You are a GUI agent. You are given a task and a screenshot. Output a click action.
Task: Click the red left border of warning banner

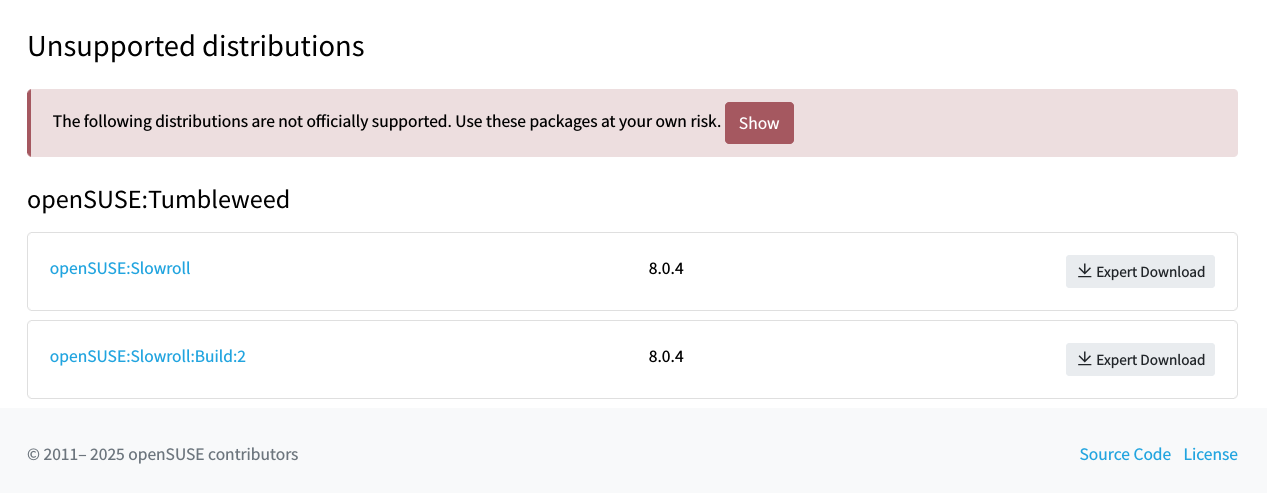[x=29, y=123]
